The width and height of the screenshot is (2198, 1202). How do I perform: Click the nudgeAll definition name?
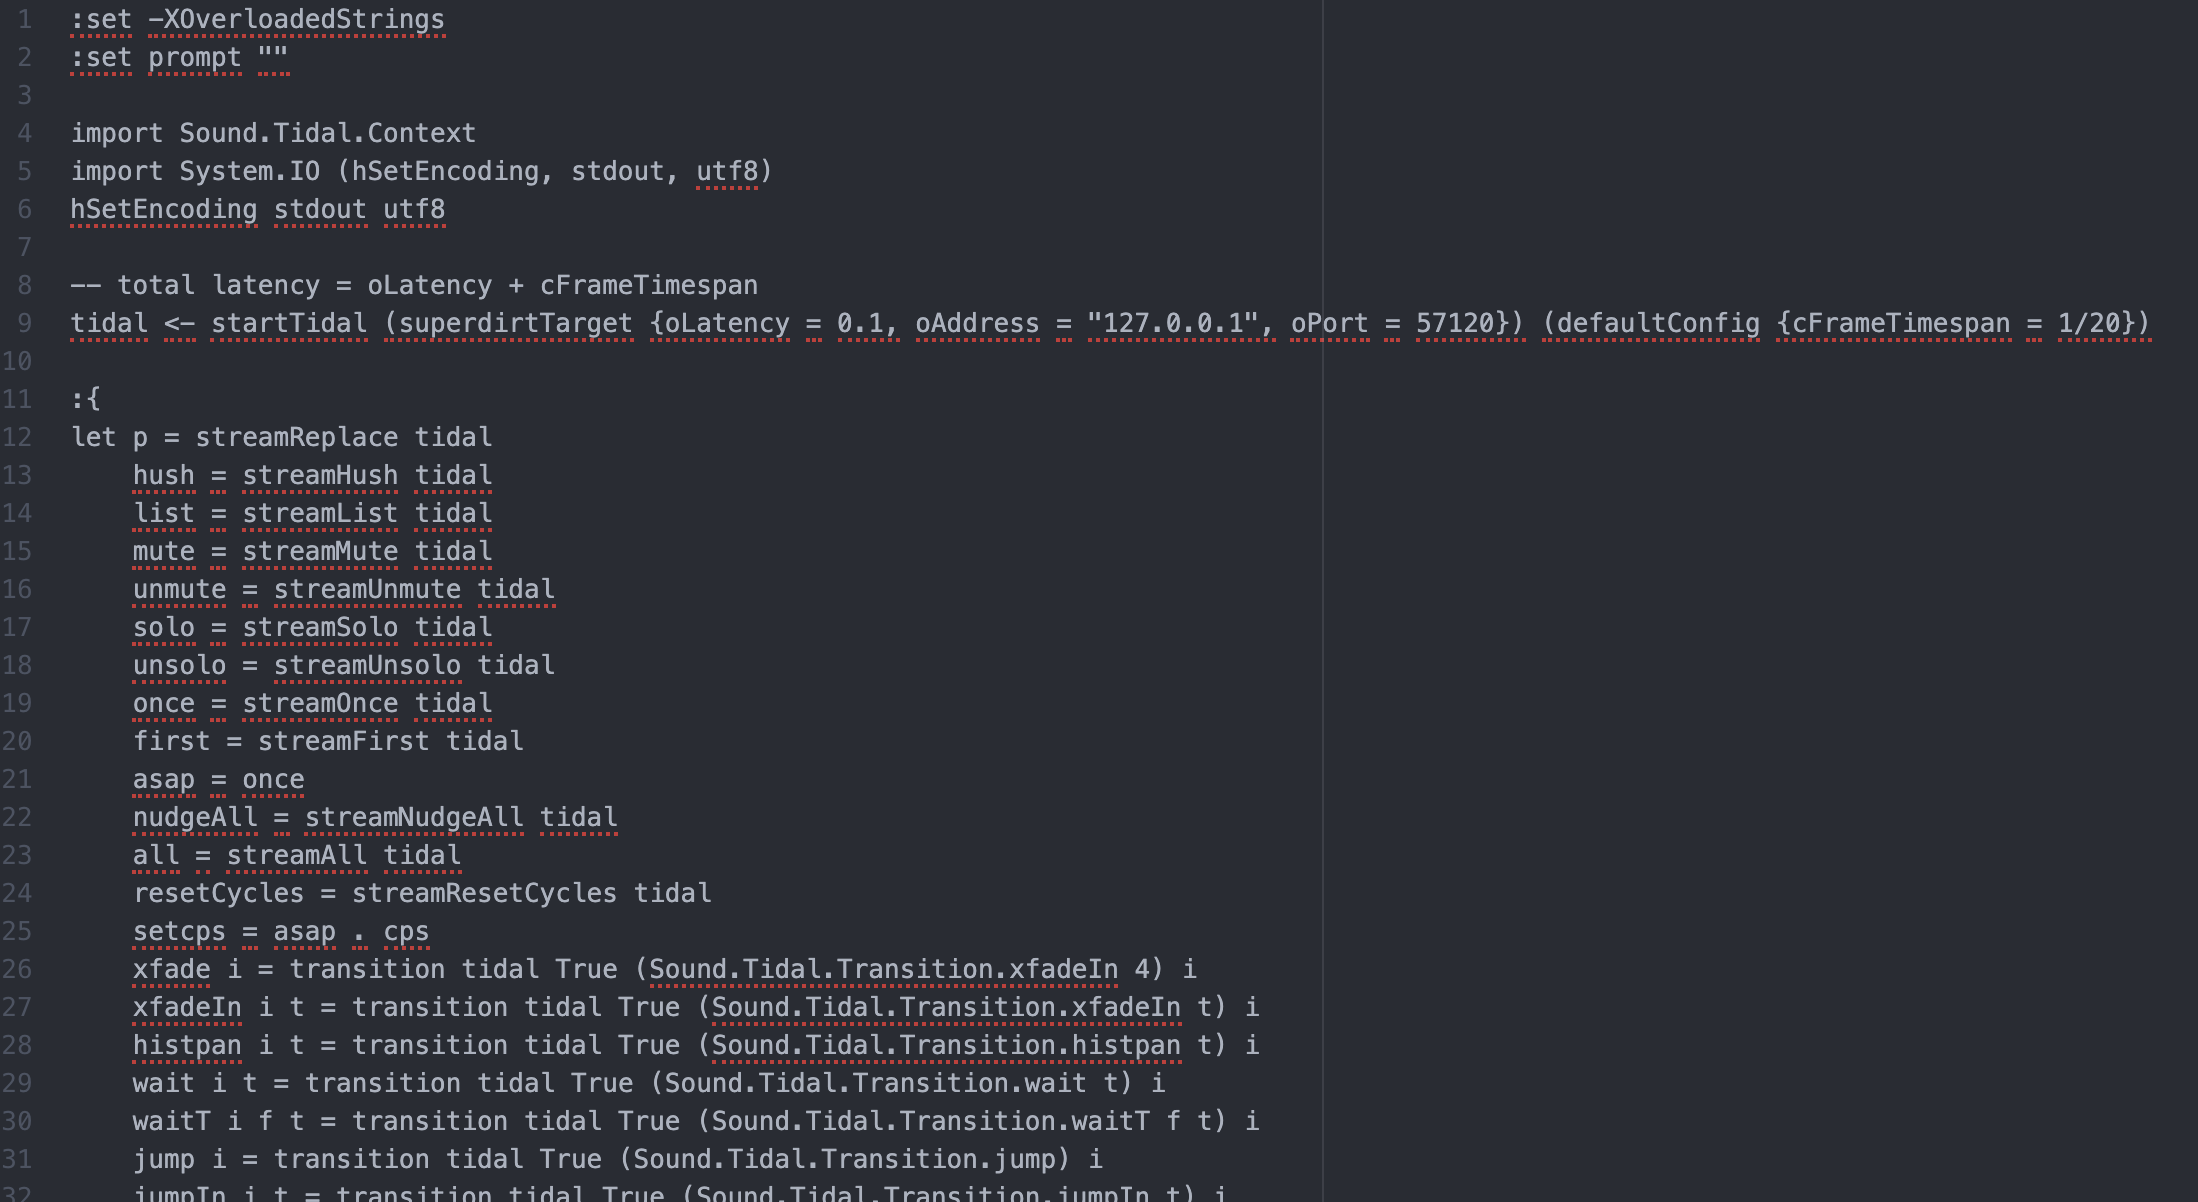pyautogui.click(x=195, y=817)
